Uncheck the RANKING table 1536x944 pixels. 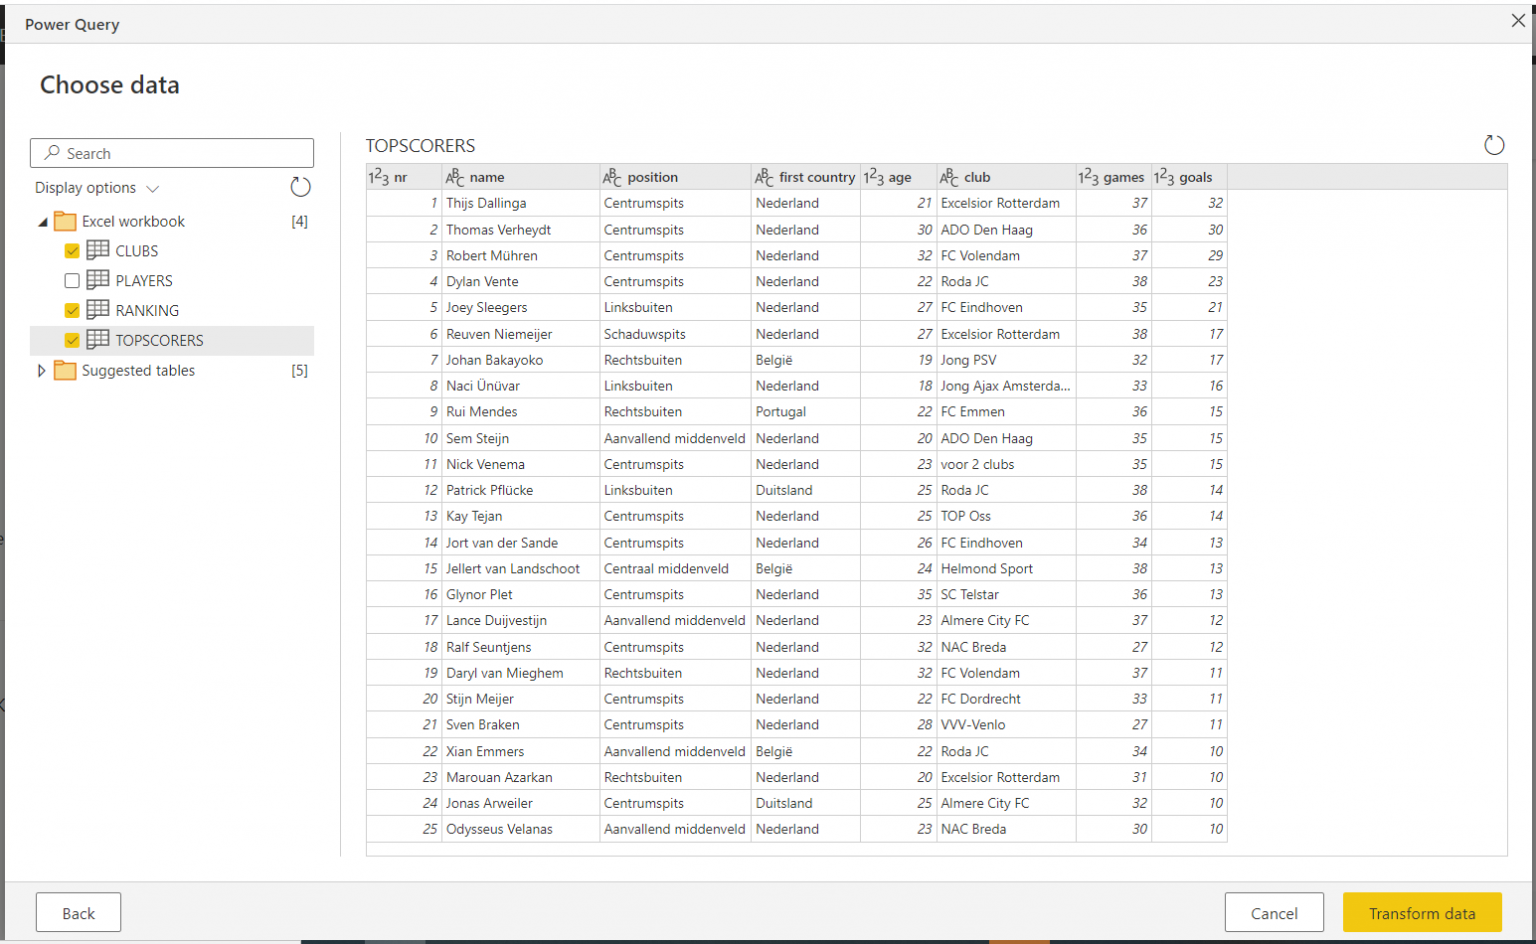(71, 310)
